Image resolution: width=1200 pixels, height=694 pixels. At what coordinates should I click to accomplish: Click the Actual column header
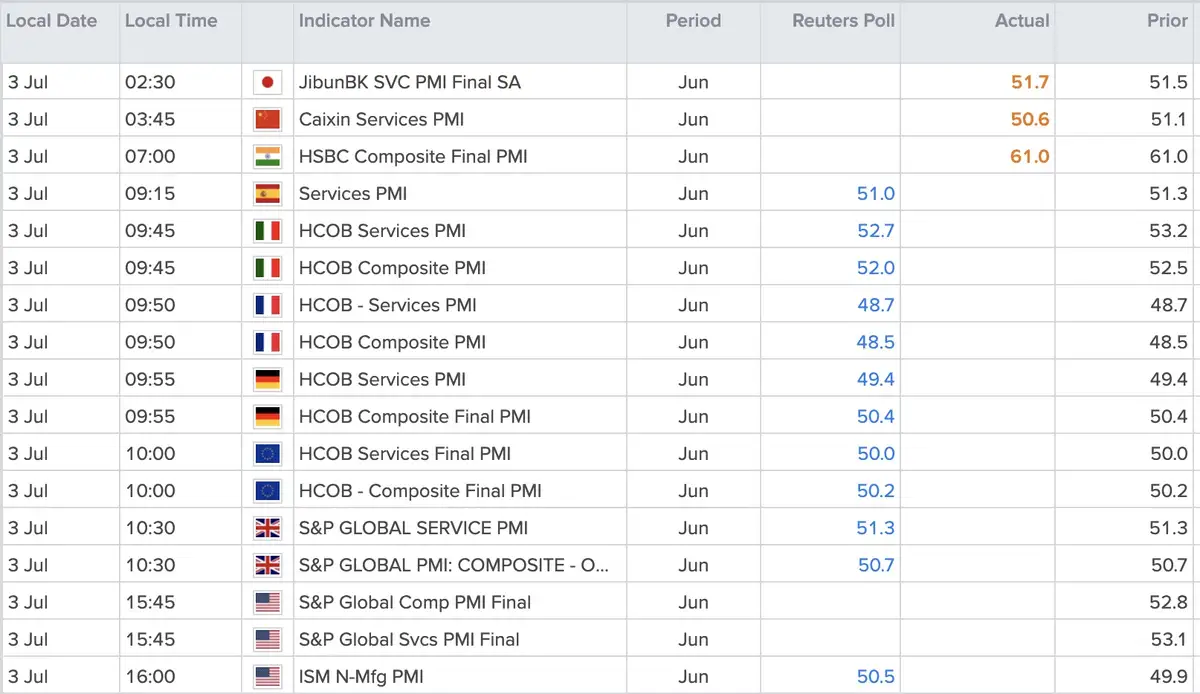click(x=1022, y=20)
